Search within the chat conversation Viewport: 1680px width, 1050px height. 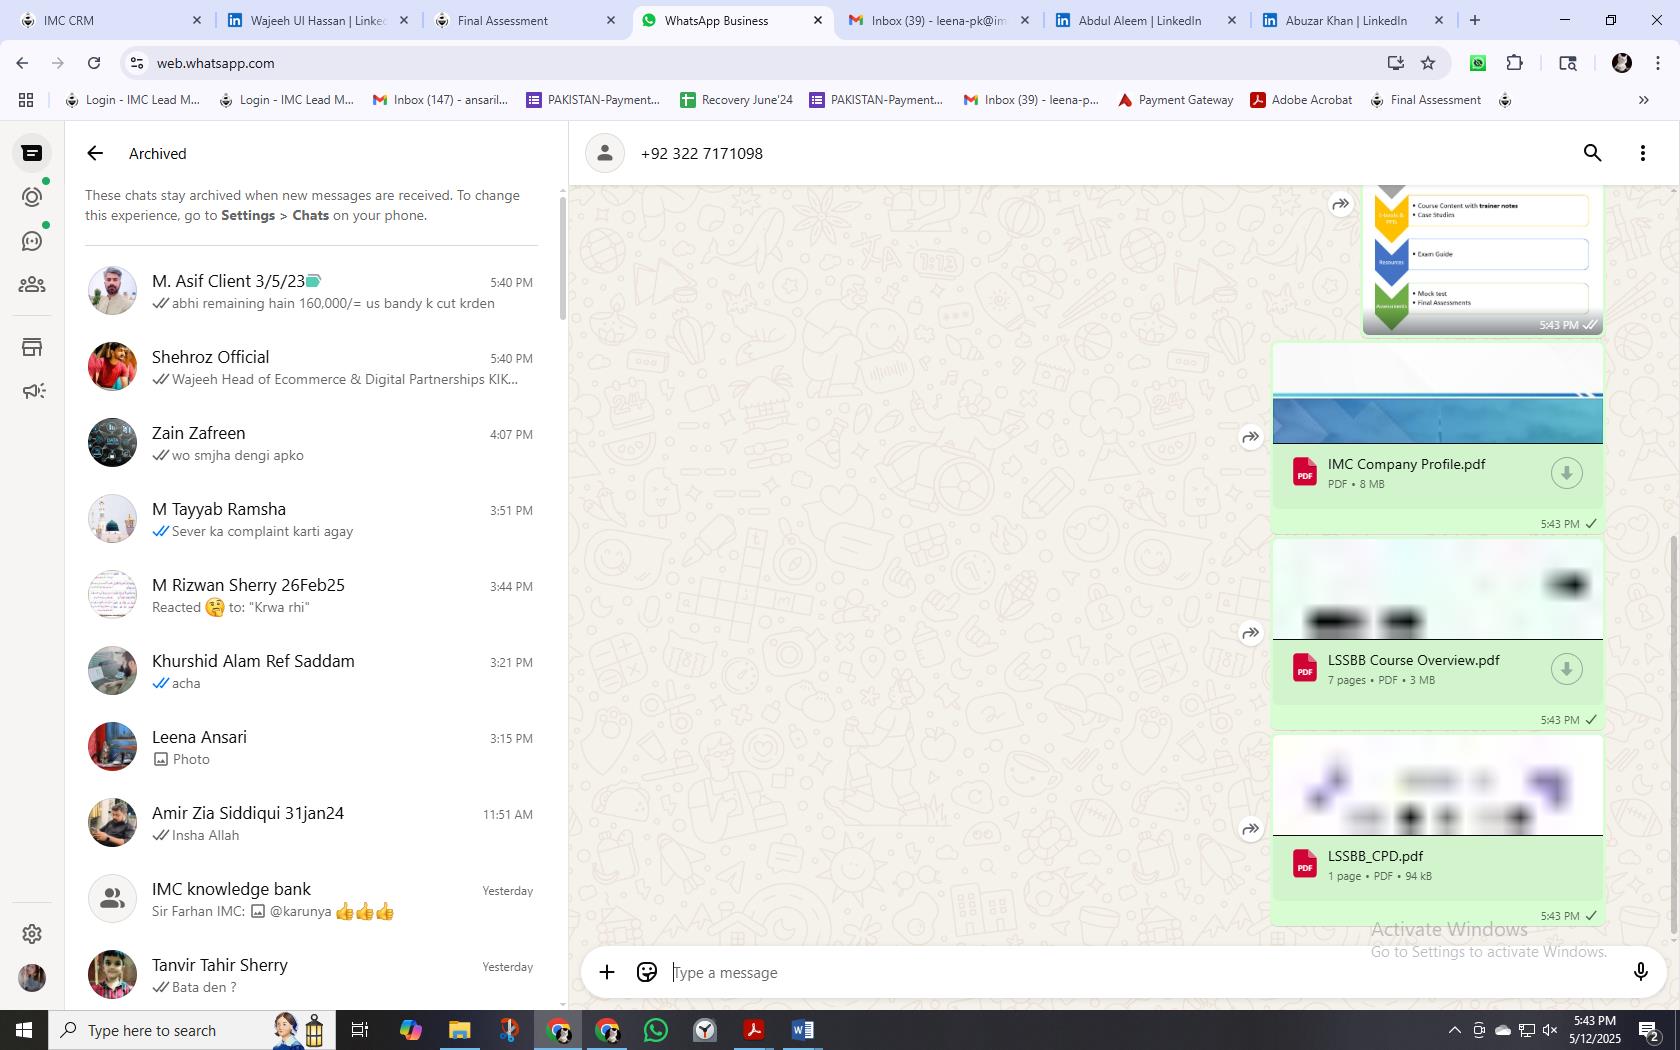(1592, 153)
